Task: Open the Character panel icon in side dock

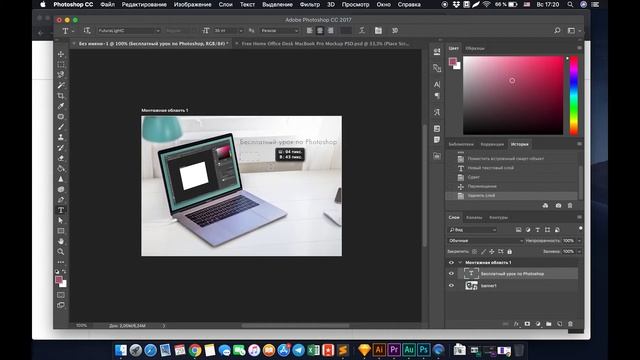Action: coord(437,84)
